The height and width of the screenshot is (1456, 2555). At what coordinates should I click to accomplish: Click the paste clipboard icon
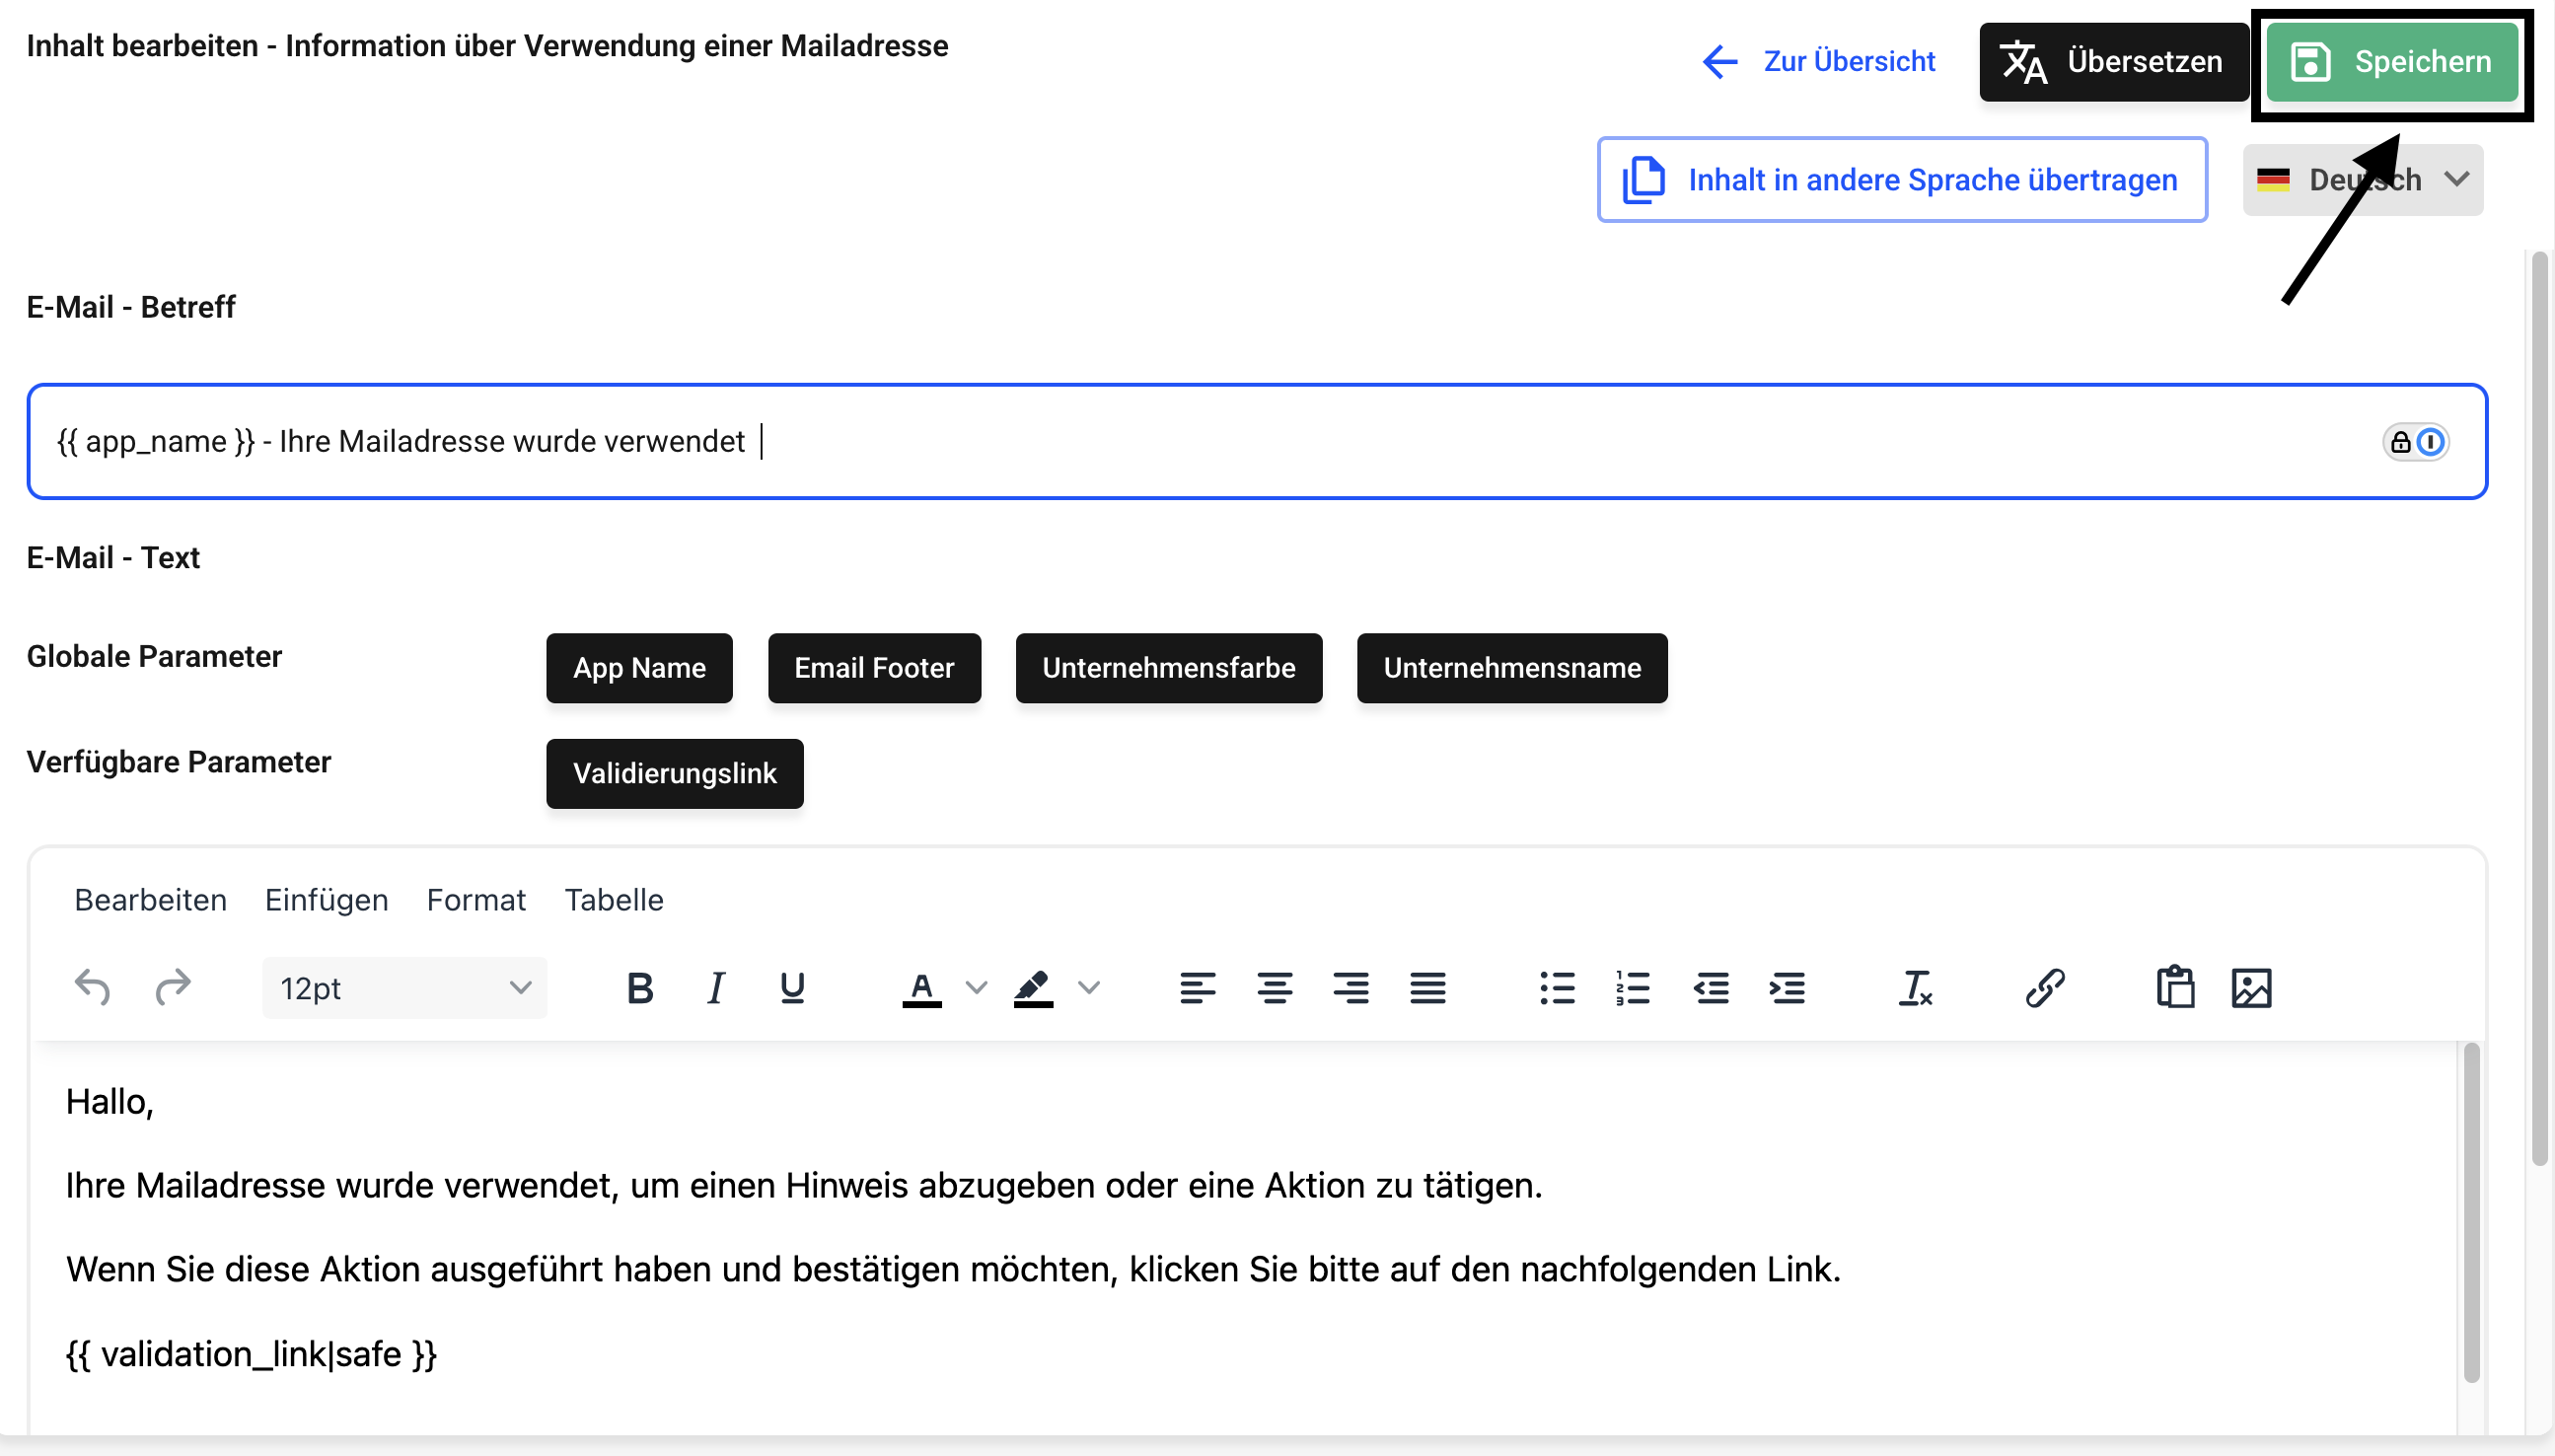tap(2175, 988)
